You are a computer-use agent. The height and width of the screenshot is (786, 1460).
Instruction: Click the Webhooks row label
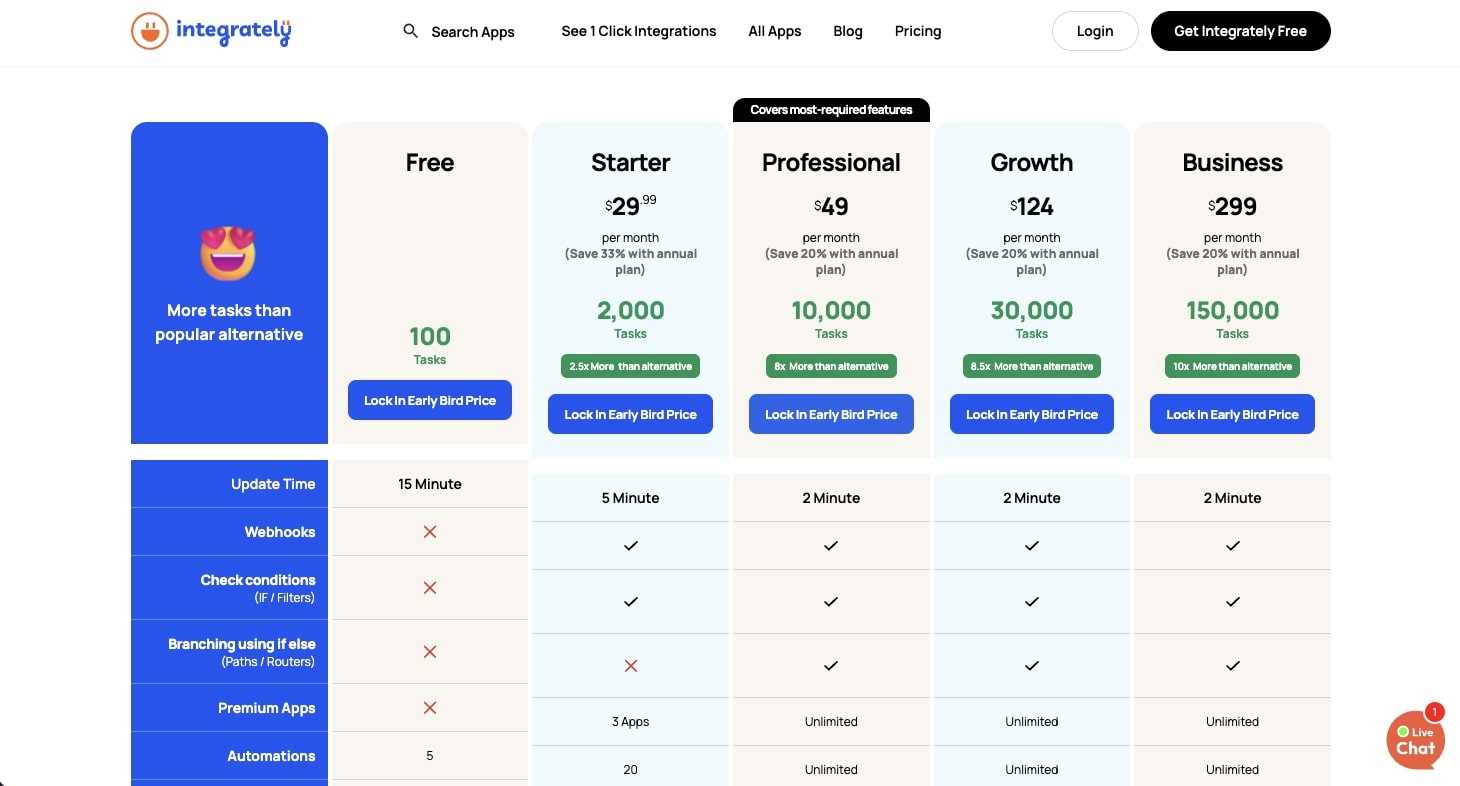coord(280,532)
